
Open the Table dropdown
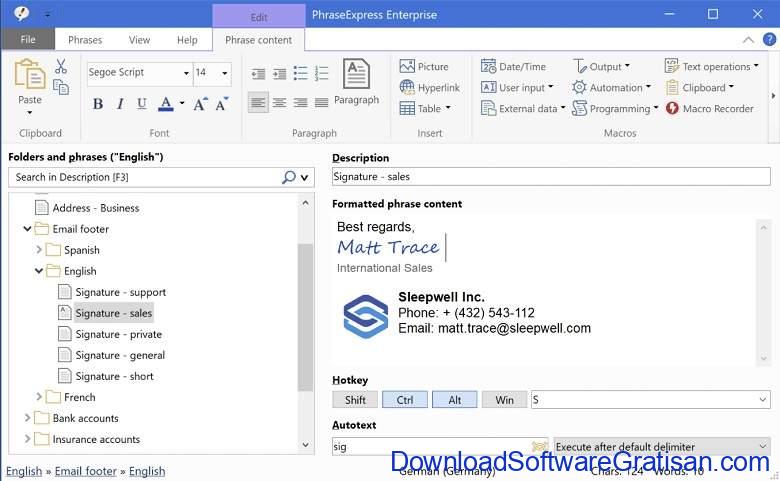point(425,108)
